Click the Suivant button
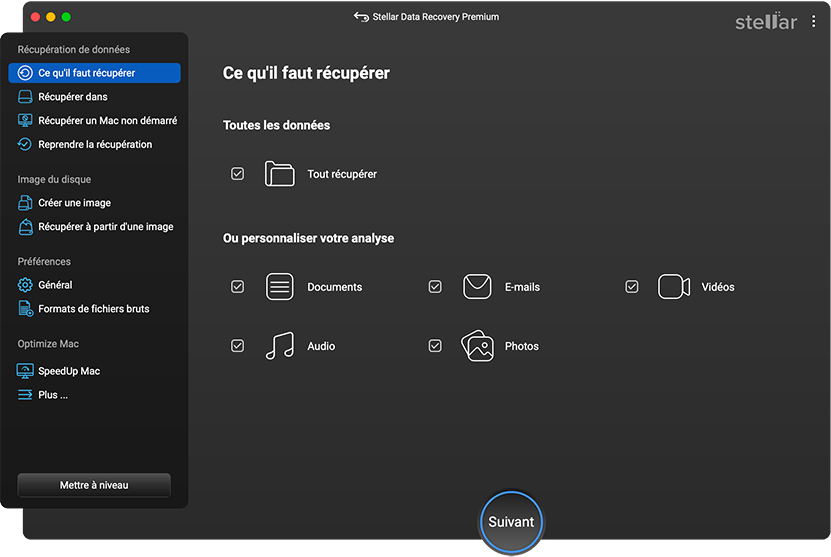Screen dimensions: 831x557 coord(511,522)
